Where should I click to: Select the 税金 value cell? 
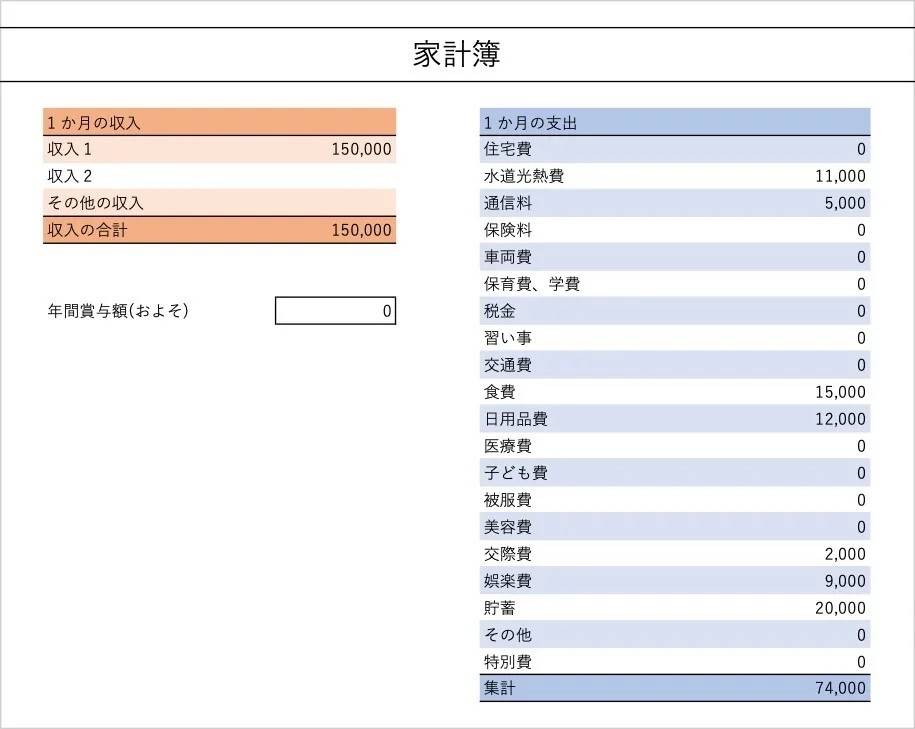click(x=861, y=311)
